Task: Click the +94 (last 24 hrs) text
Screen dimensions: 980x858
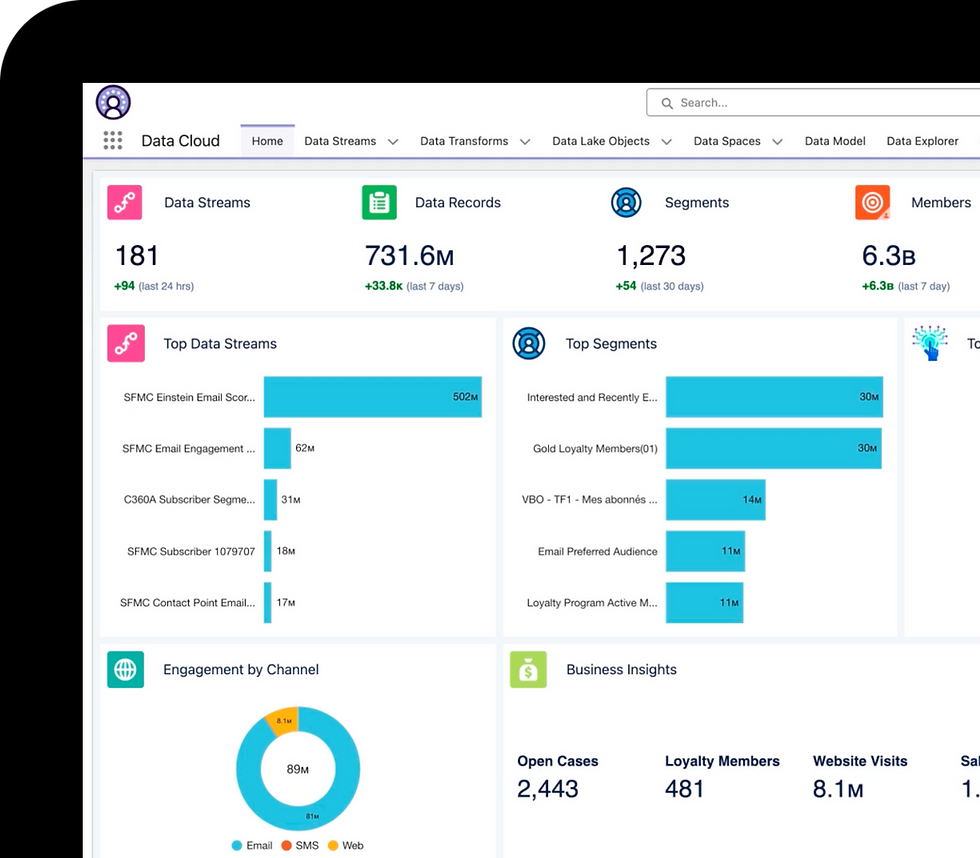Action: [x=154, y=286]
